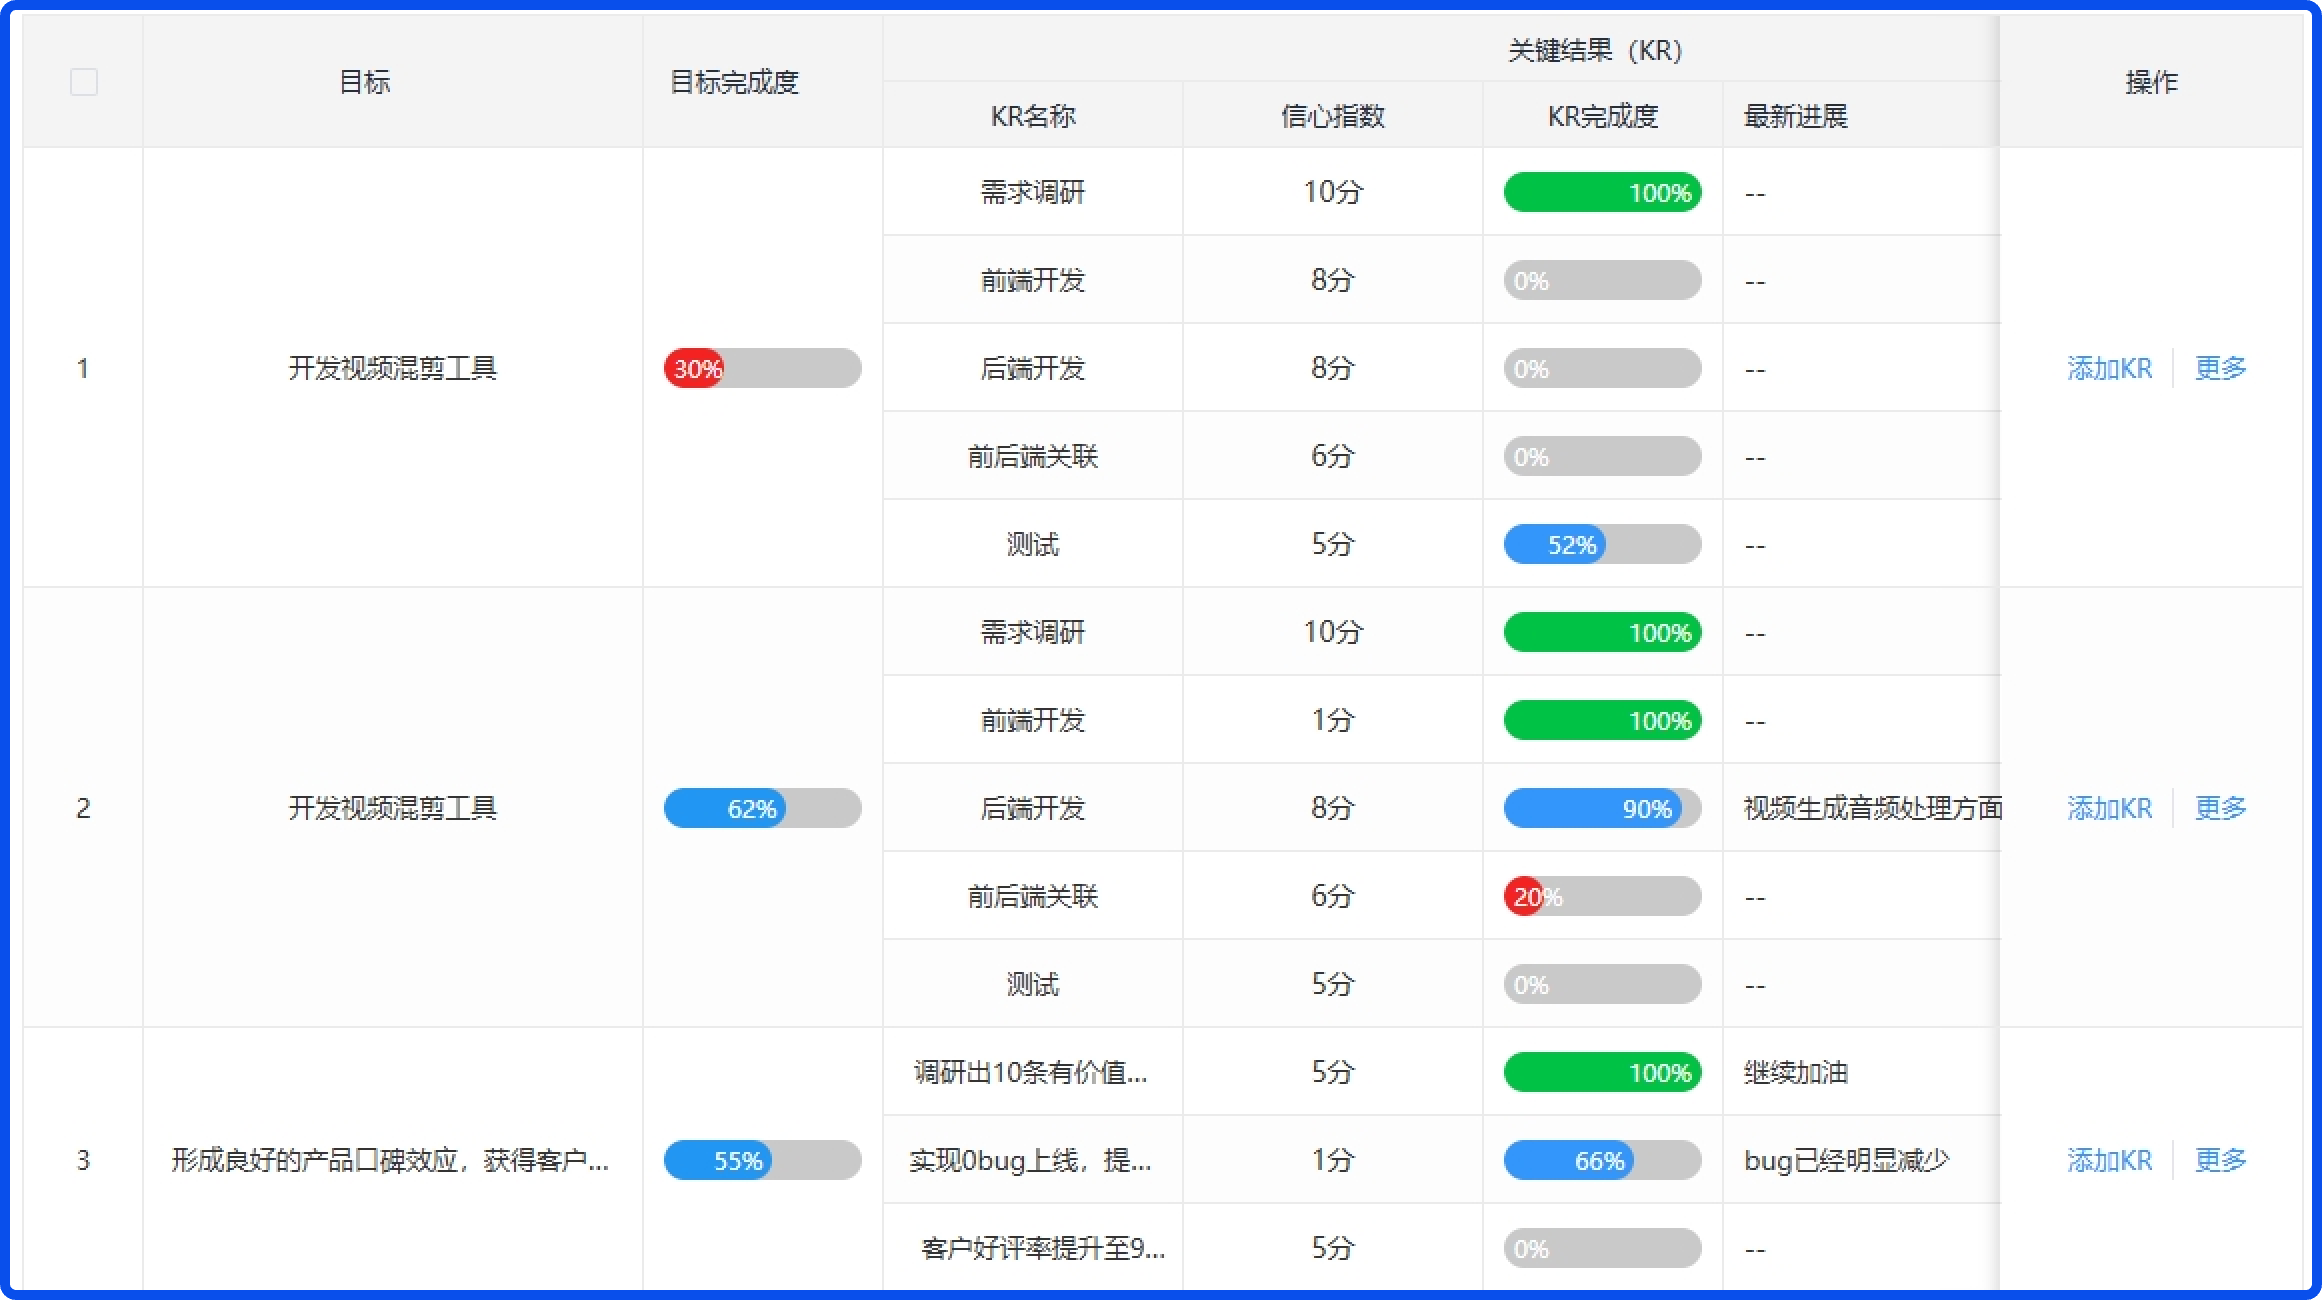Click the 66% bar for 实现0bug上线 KR
The image size is (2322, 1300).
pyautogui.click(x=1600, y=1160)
